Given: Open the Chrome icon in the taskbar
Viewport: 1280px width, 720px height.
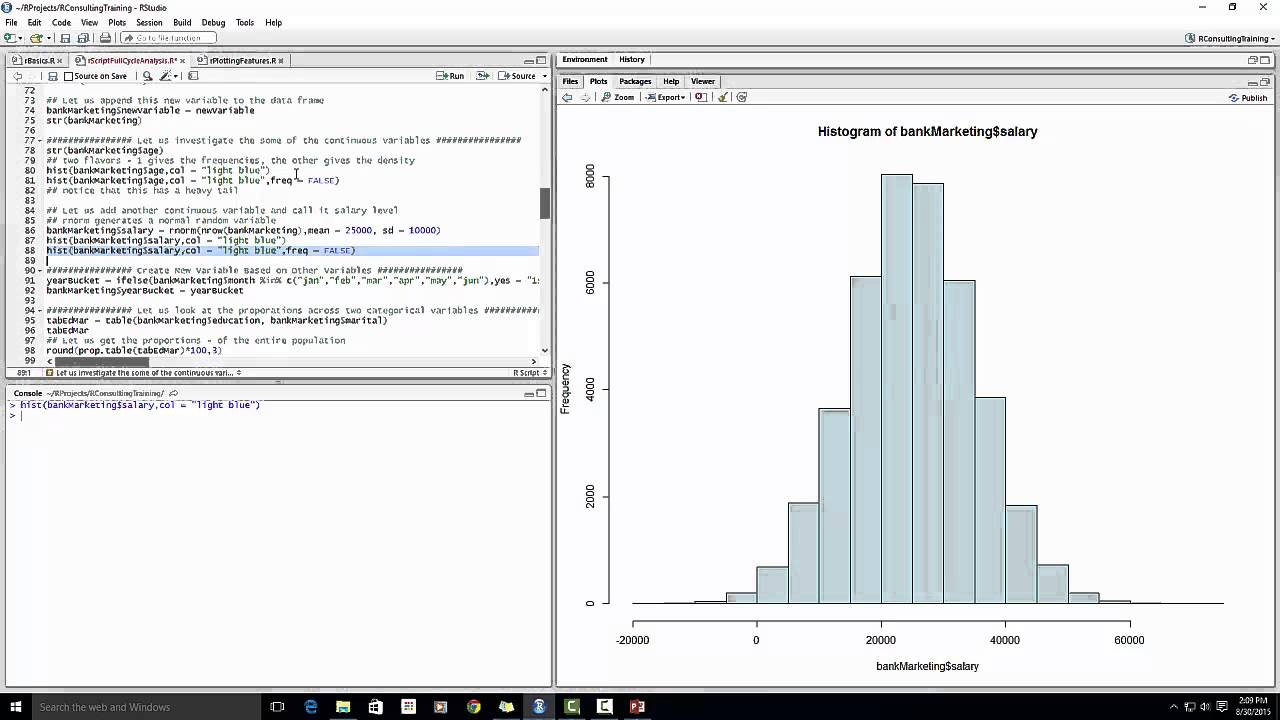Looking at the screenshot, I should 474,707.
